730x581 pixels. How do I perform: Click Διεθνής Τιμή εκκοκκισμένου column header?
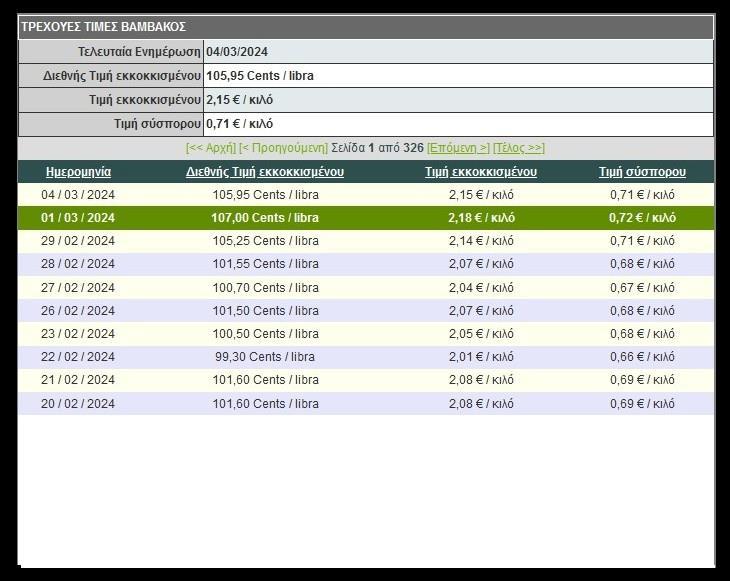pyautogui.click(x=265, y=172)
